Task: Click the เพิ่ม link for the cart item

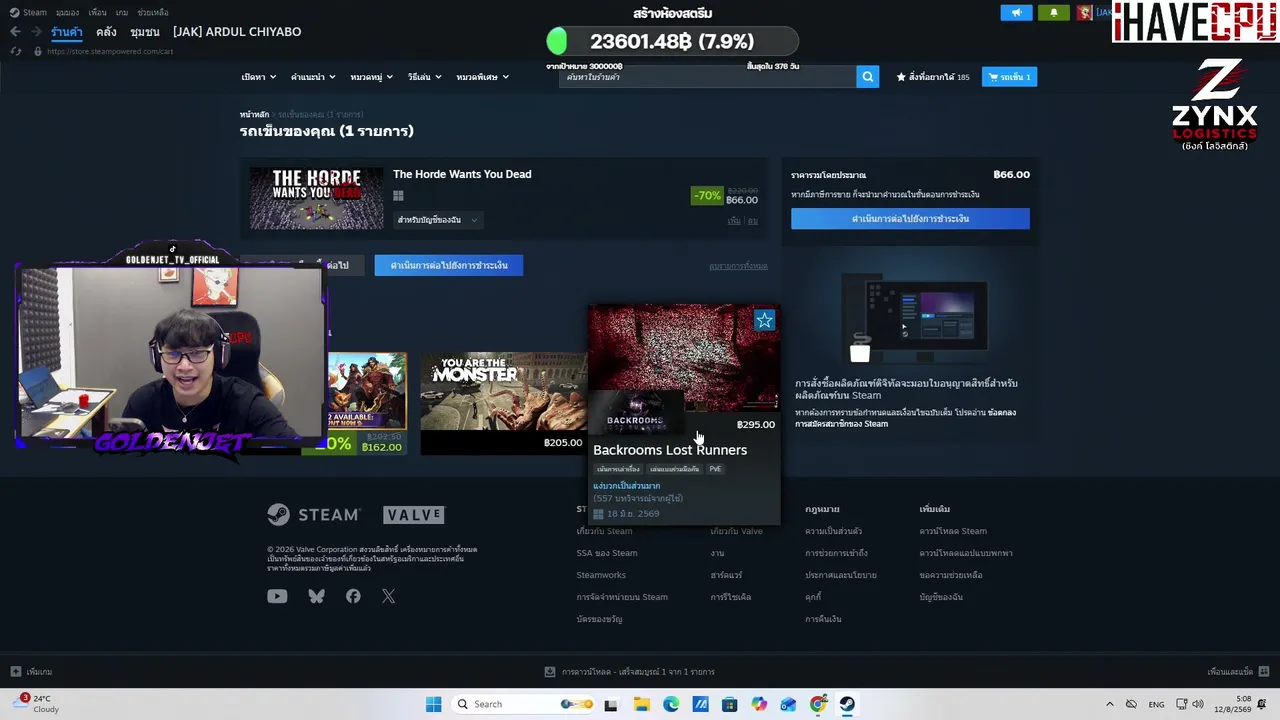Action: tap(734, 221)
